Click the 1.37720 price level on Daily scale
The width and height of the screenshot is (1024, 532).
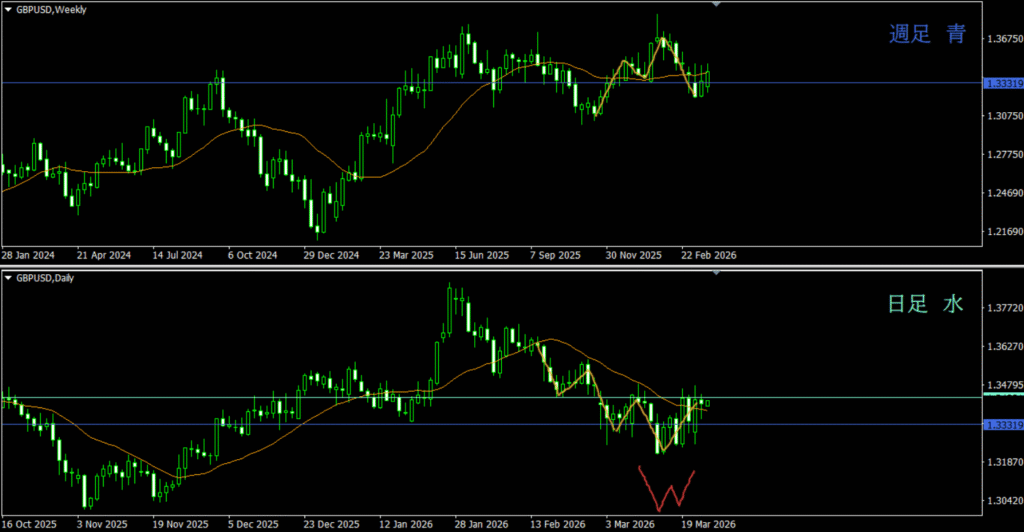click(1002, 310)
